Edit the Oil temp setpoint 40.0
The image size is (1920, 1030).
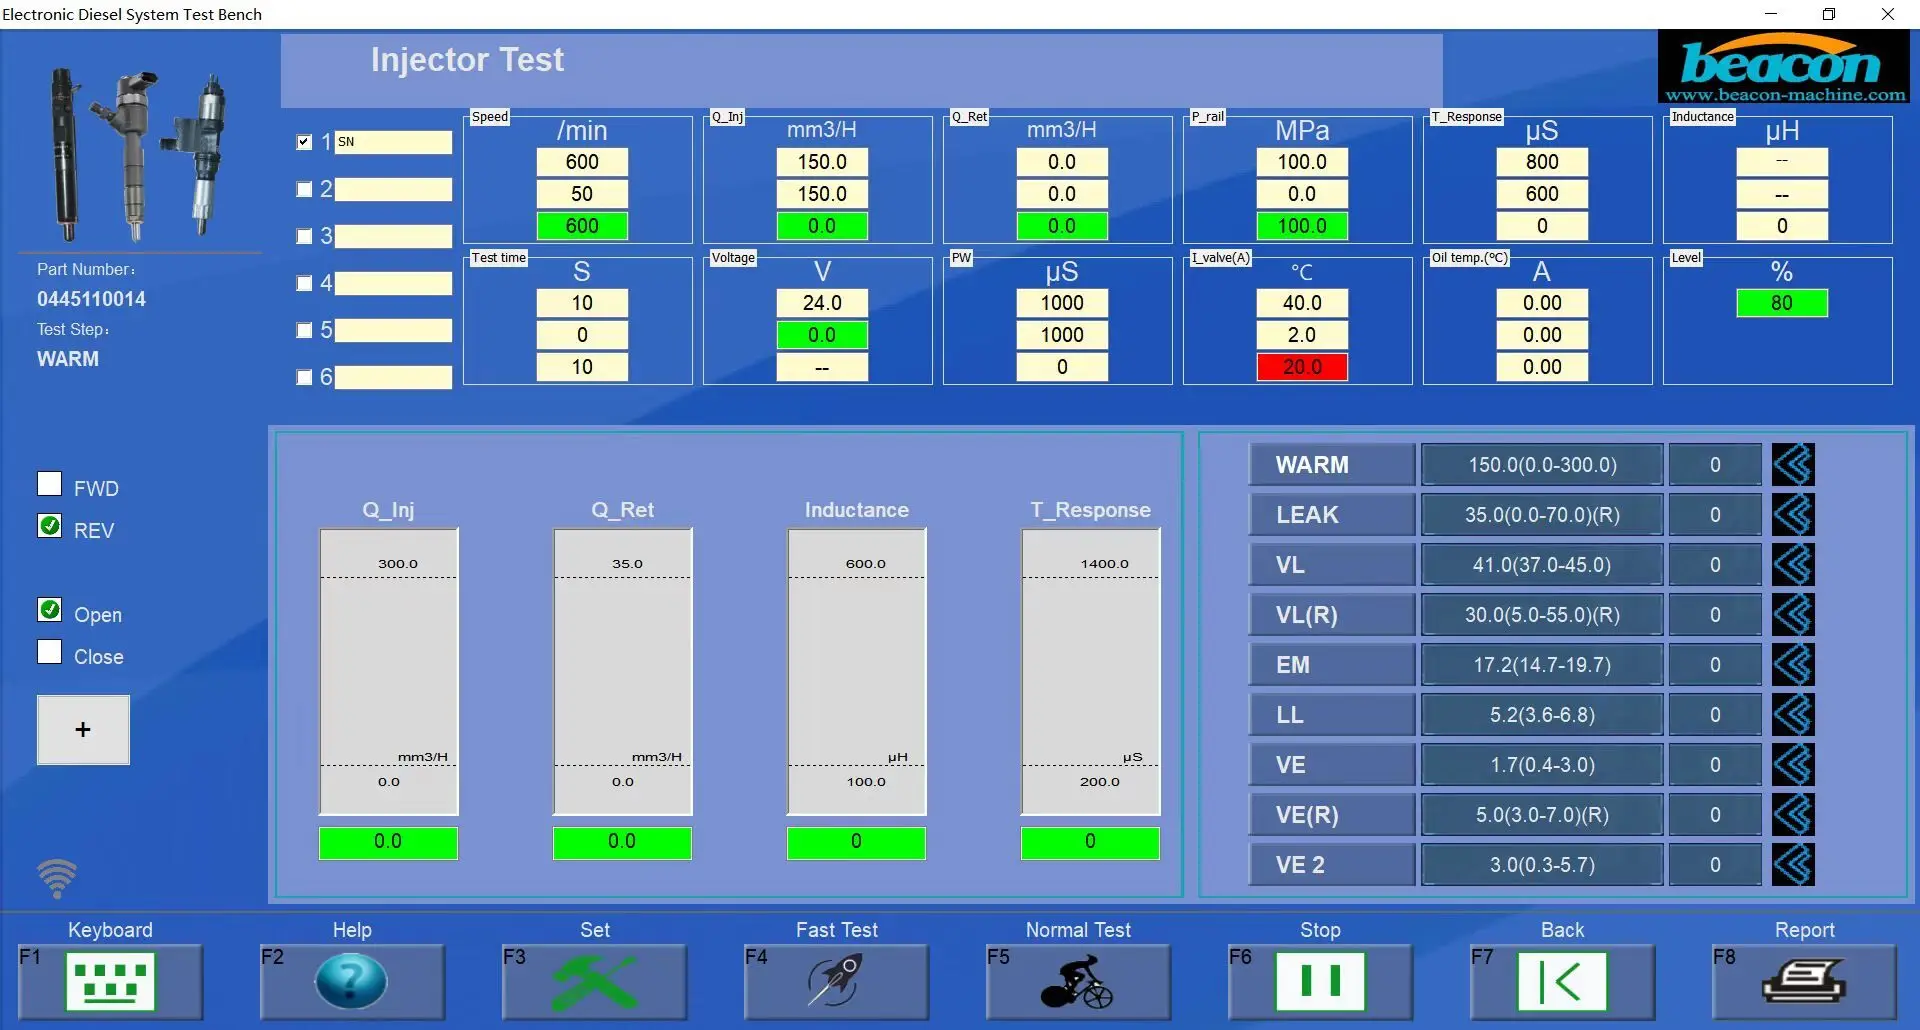click(x=1302, y=303)
